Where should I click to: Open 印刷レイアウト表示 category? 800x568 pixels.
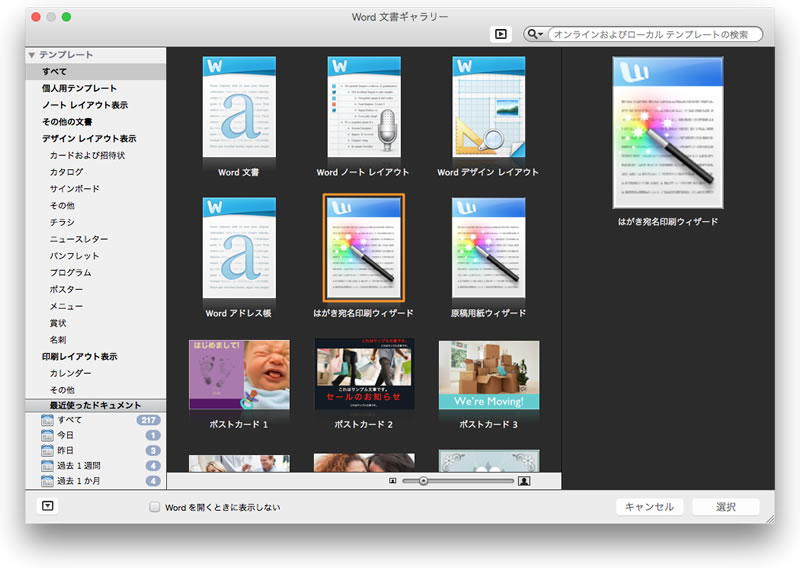click(80, 357)
